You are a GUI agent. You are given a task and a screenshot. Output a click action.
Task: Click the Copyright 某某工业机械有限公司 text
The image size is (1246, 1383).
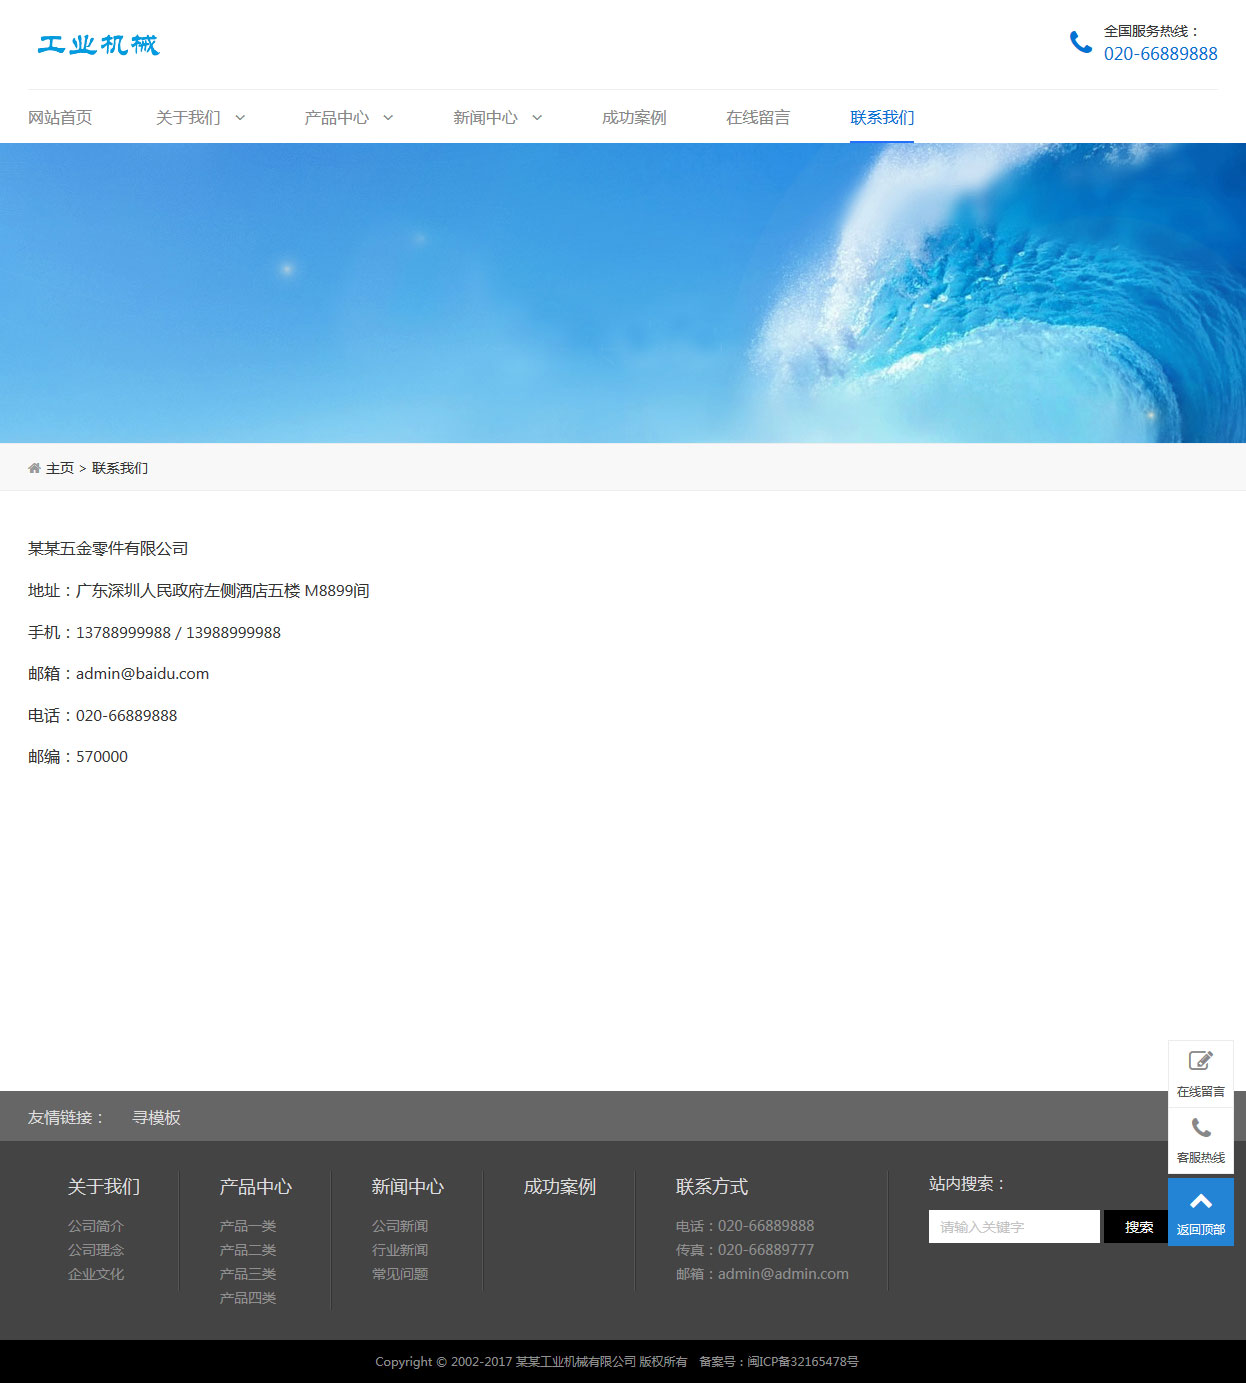(x=531, y=1362)
